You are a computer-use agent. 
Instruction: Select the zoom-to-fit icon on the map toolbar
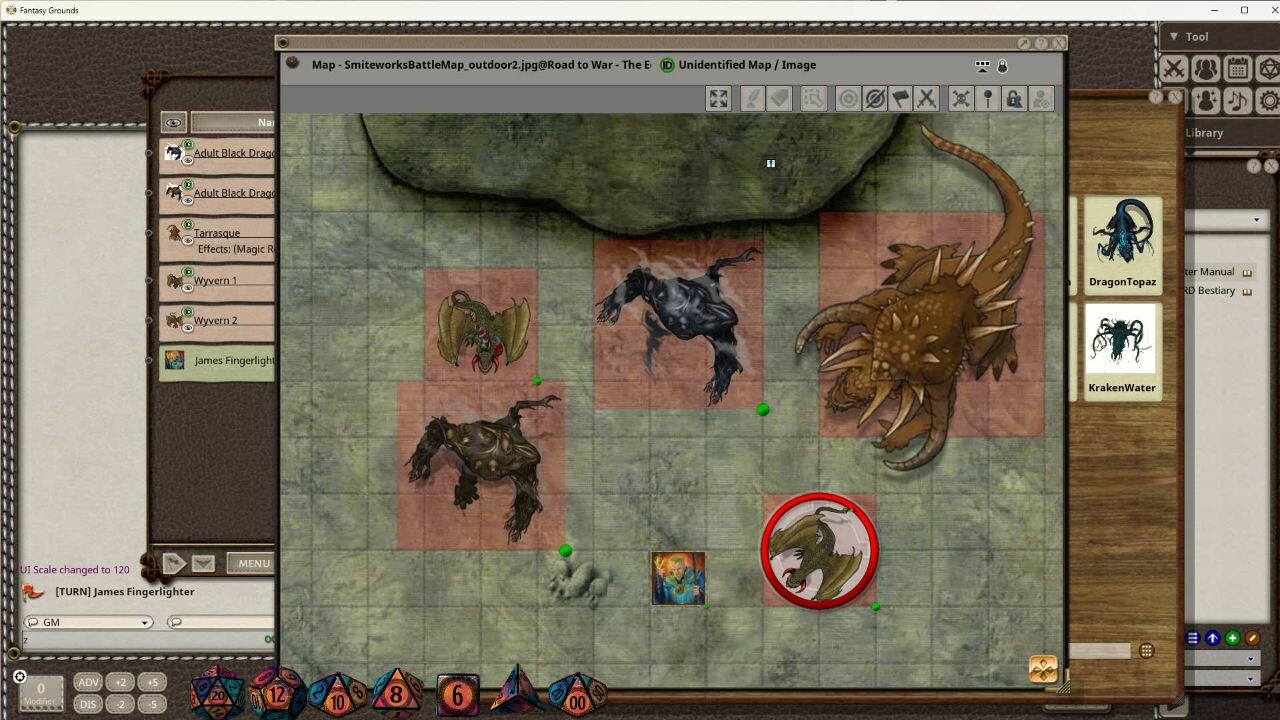(x=718, y=98)
